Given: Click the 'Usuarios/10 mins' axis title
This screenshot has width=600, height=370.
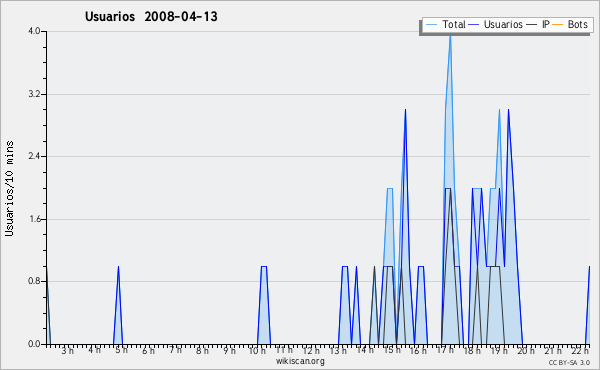Looking at the screenshot, I should (9, 188).
